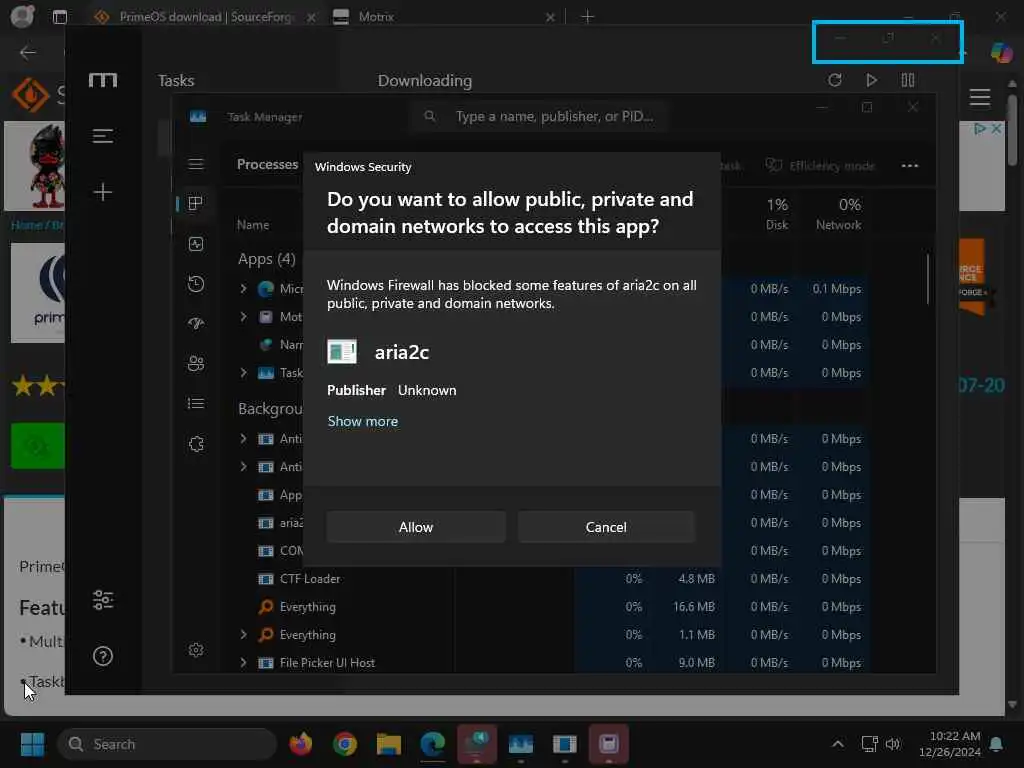The height and width of the screenshot is (768, 1024).
Task: Allow aria2c through Windows Firewall
Action: click(416, 527)
